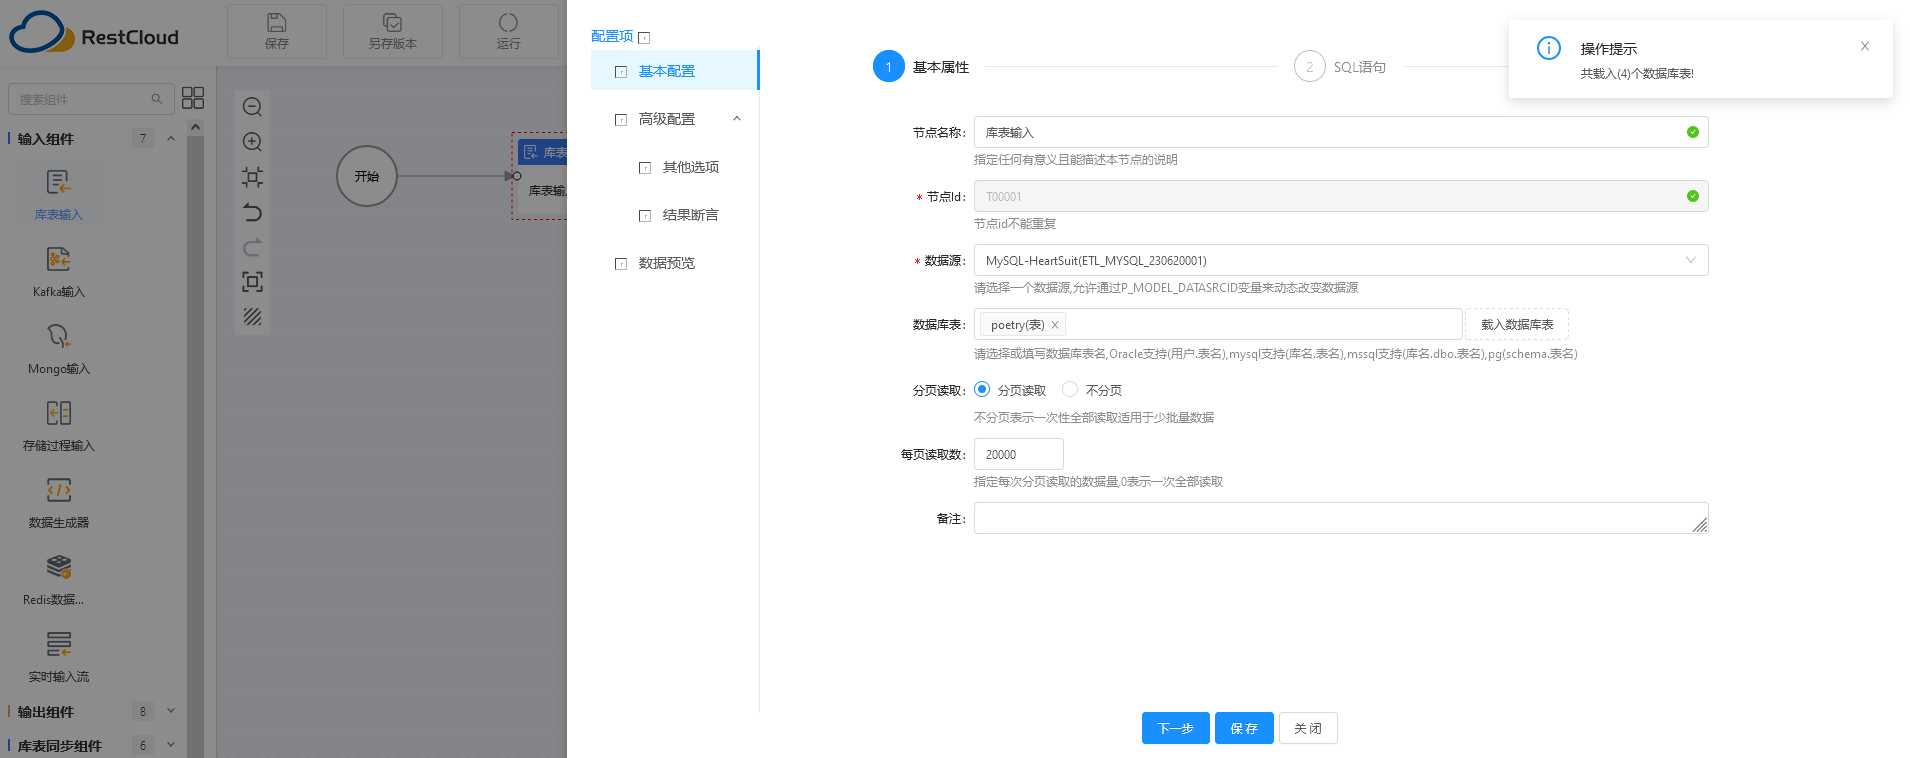Click the 节点Id field T00001
Image resolution: width=1910 pixels, height=758 pixels.
[x=1340, y=196]
